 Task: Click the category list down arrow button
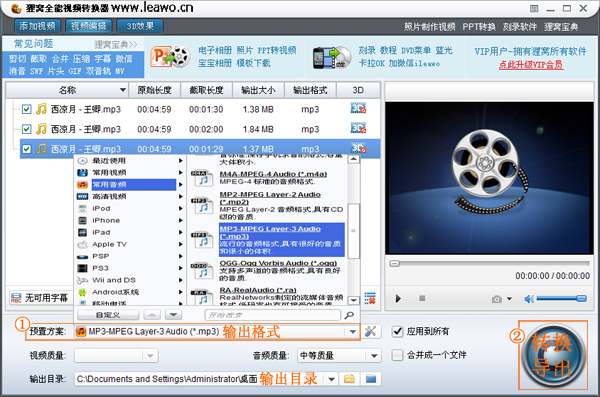173,315
